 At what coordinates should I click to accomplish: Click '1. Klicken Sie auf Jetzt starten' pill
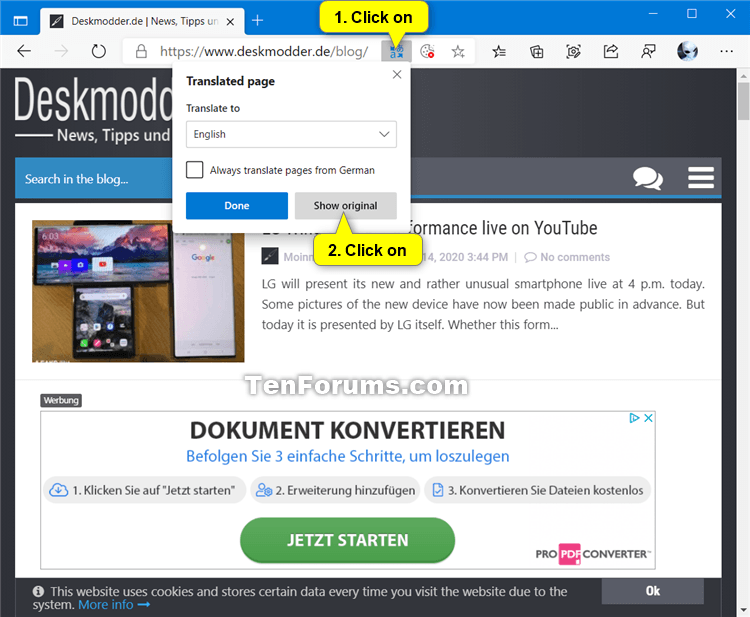coord(144,490)
